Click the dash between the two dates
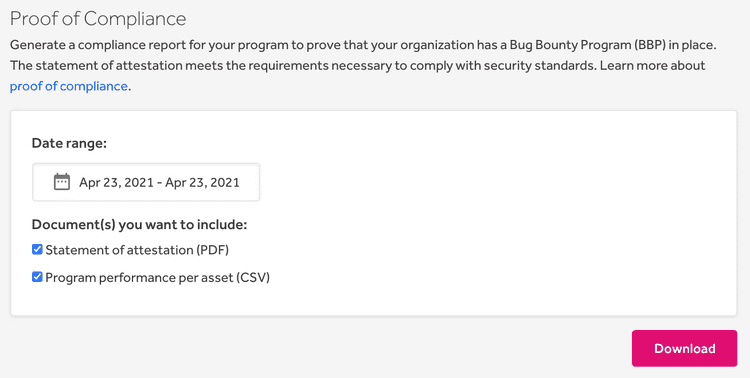Screen dimensions: 750x378 point(159,183)
